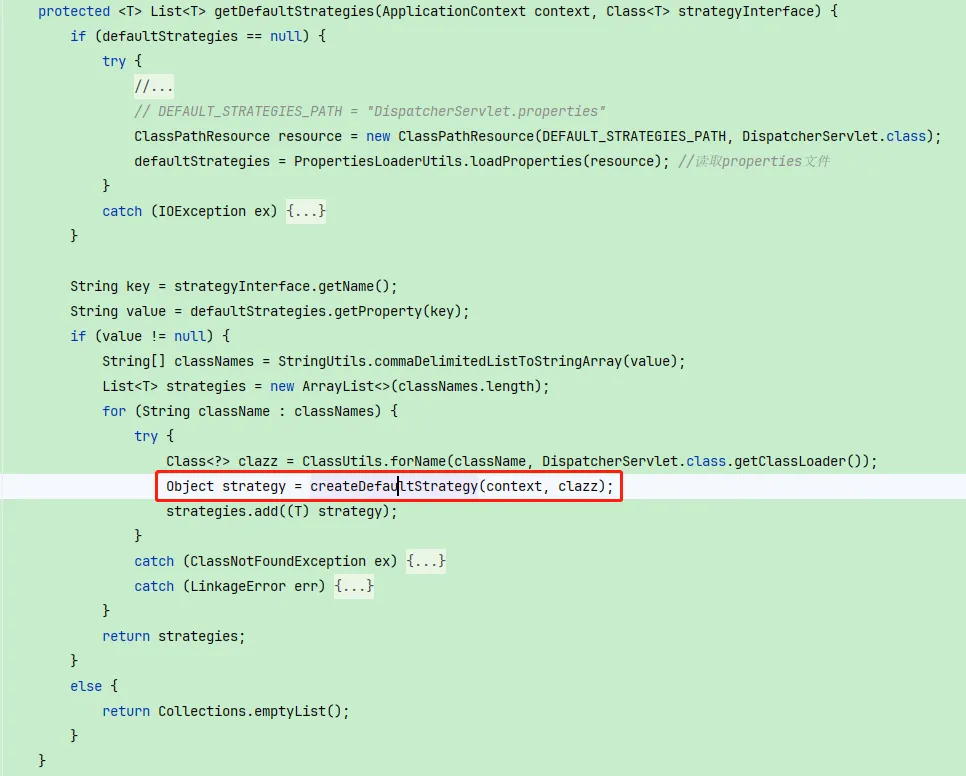The height and width of the screenshot is (776, 966).
Task: Expand the folded '//...' comment block
Action: pos(153,86)
